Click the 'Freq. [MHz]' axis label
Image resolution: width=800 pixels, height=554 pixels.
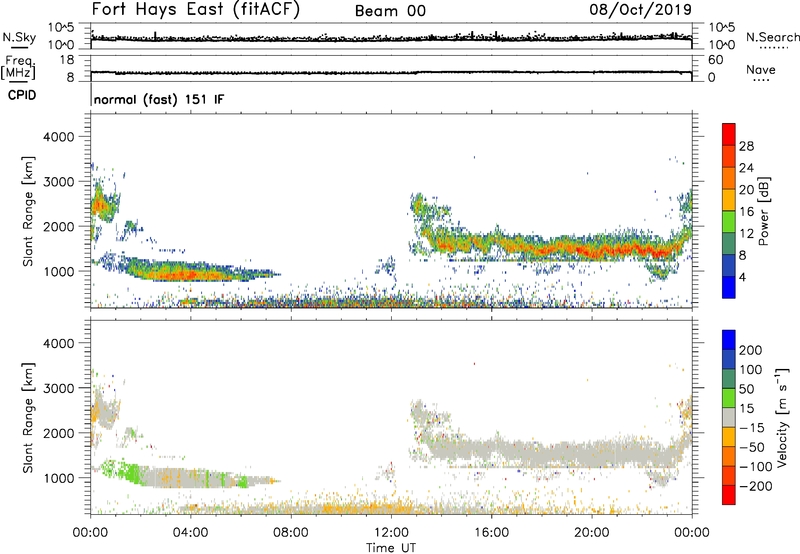pyautogui.click(x=18, y=68)
